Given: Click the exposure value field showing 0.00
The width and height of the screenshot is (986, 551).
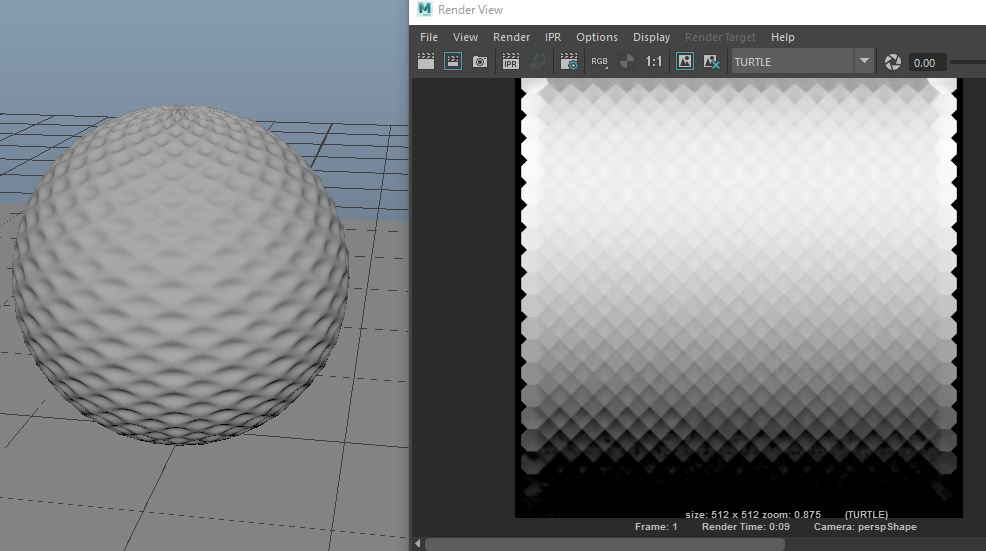Looking at the screenshot, I should [926, 62].
